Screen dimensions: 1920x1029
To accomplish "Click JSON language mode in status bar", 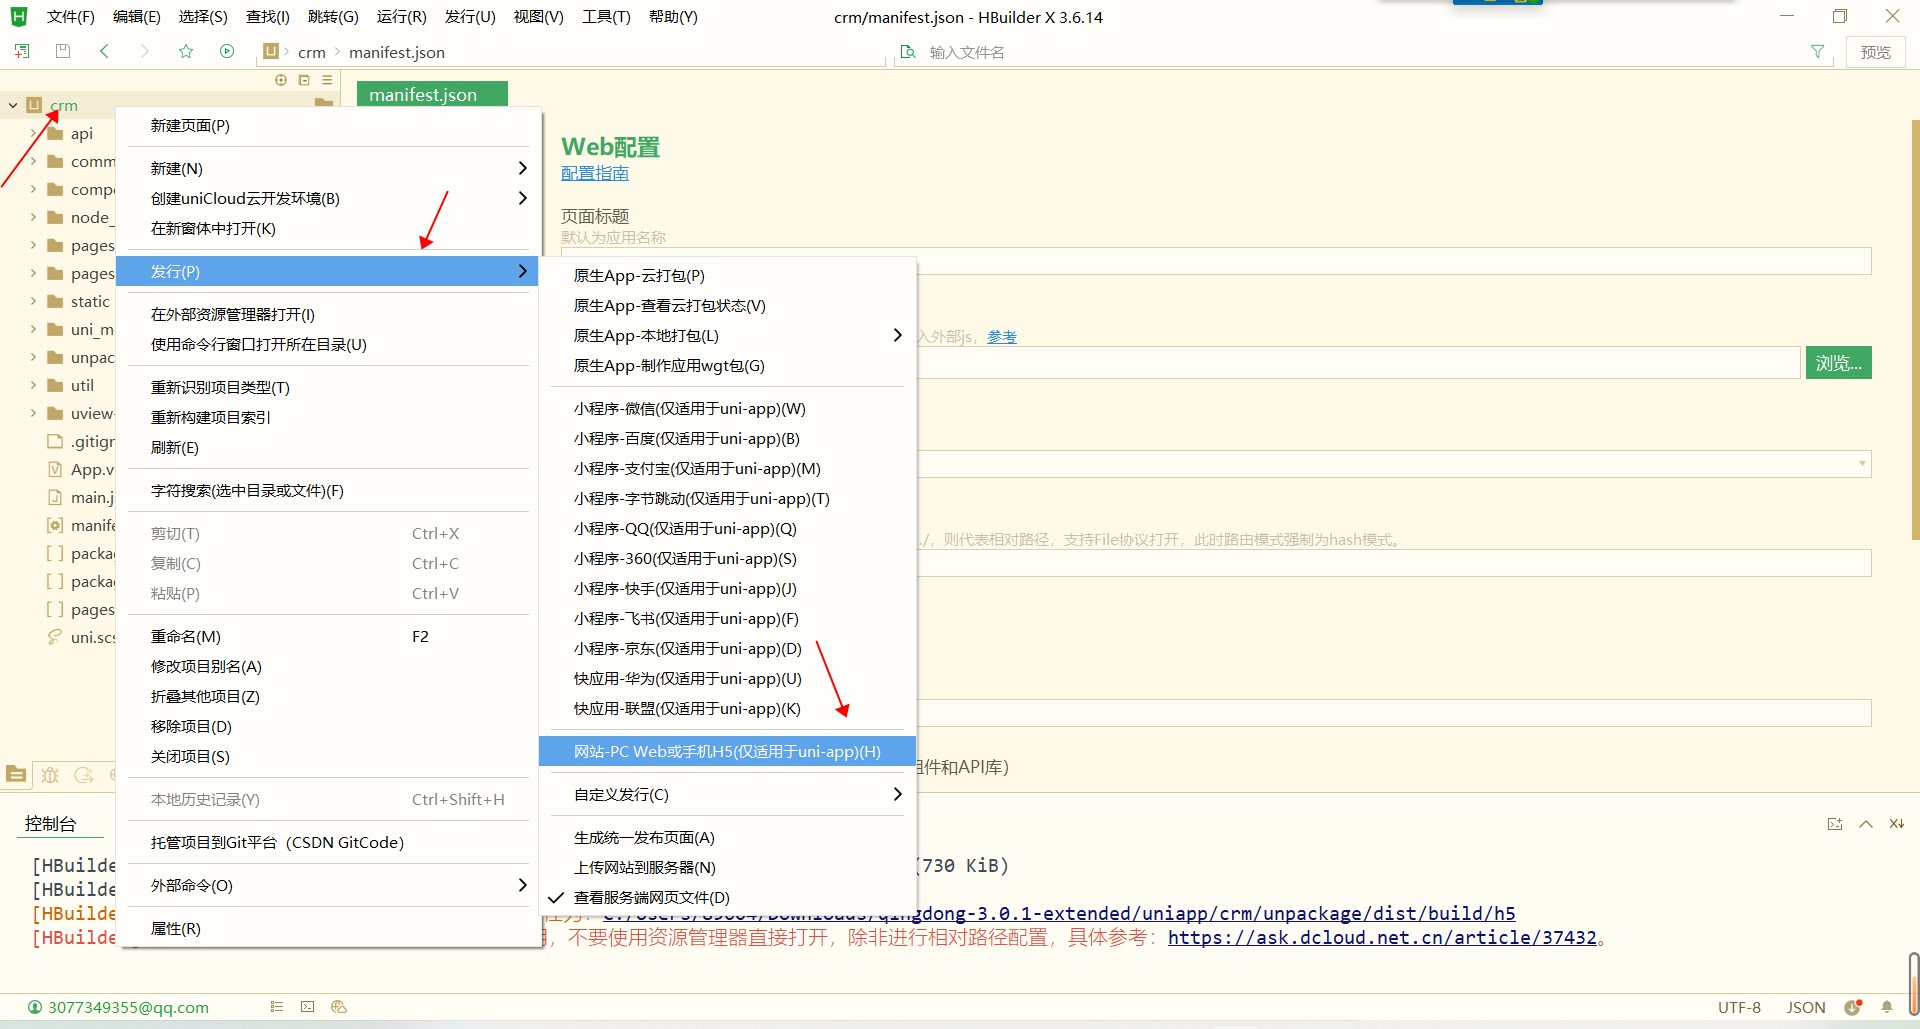I will (1806, 1007).
